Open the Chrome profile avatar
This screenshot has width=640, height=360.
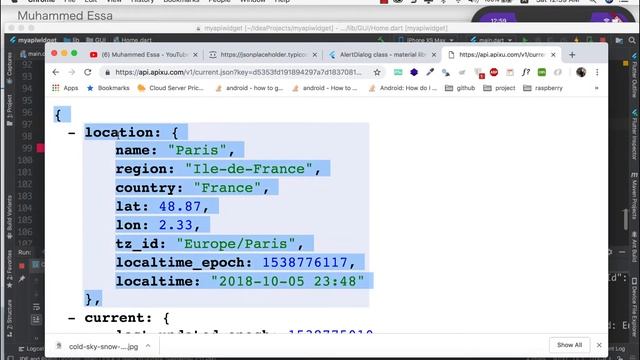tap(581, 72)
